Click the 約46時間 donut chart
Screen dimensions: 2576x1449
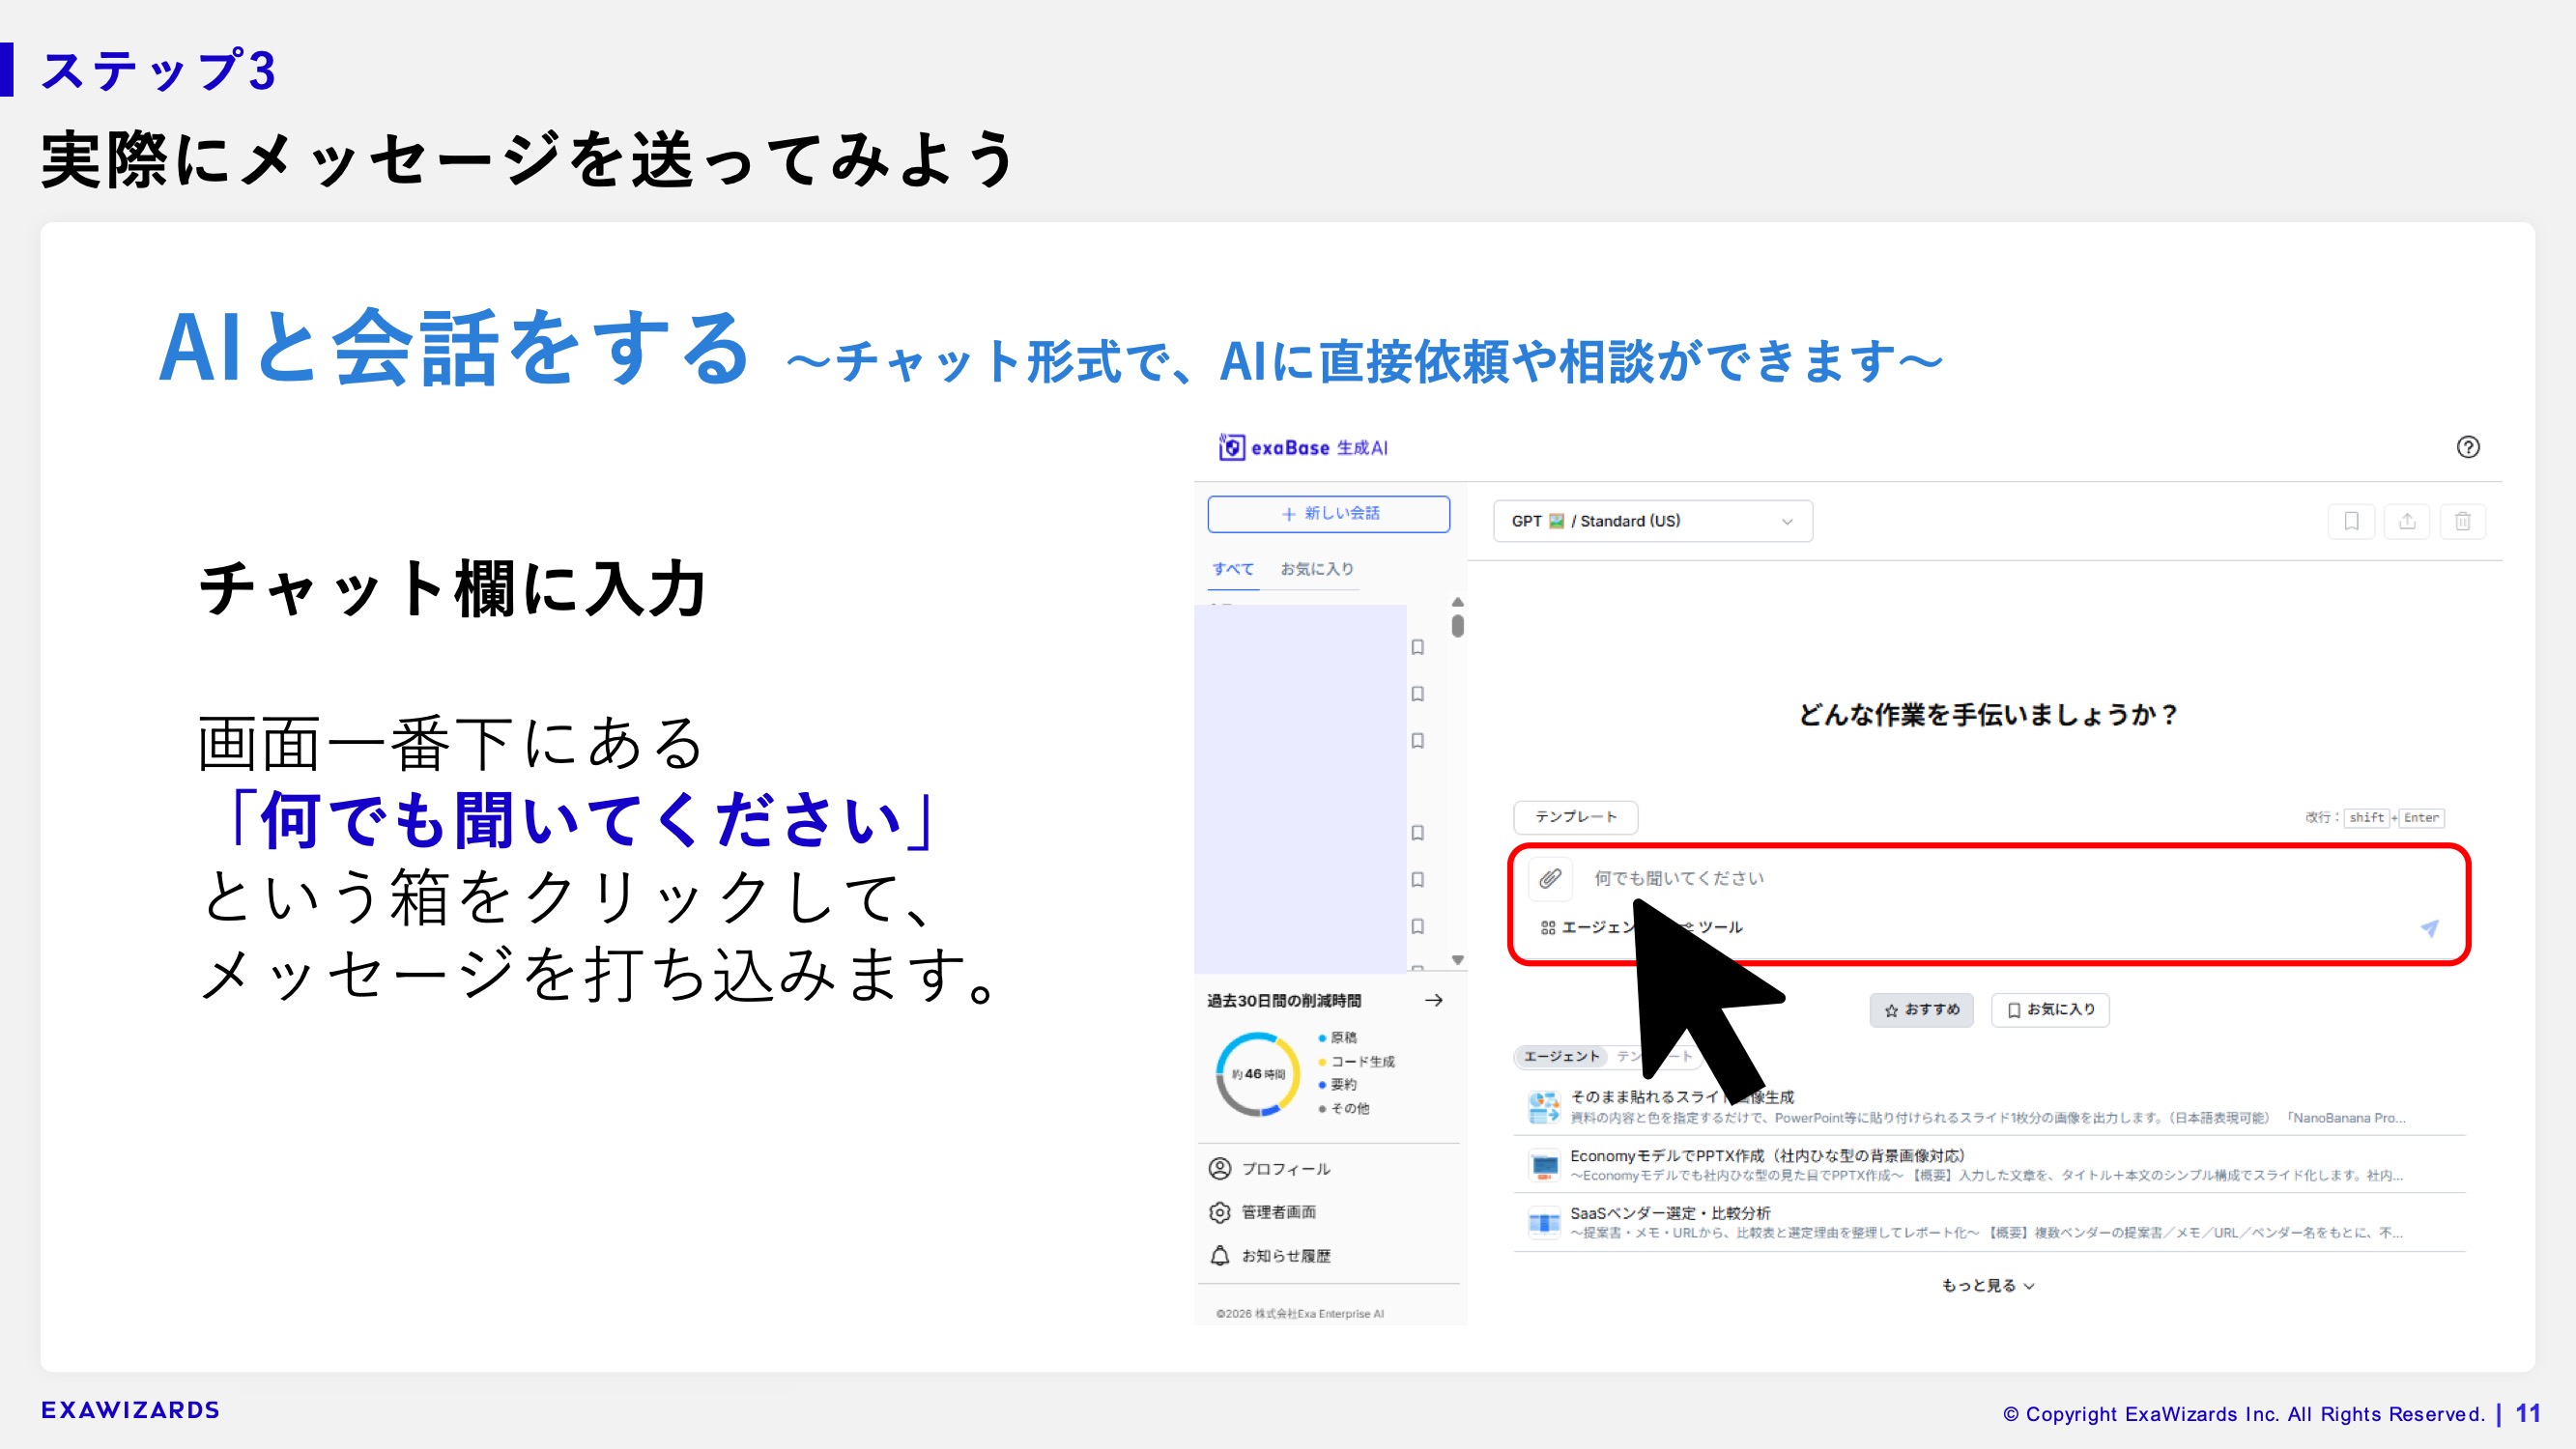pyautogui.click(x=1258, y=1074)
